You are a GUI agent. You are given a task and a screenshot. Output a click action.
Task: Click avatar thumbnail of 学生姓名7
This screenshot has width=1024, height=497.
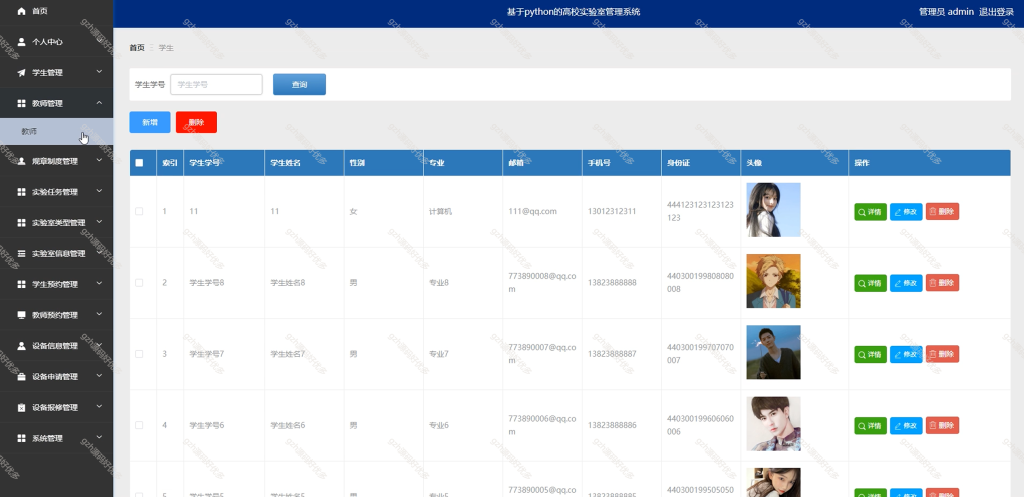(773, 352)
